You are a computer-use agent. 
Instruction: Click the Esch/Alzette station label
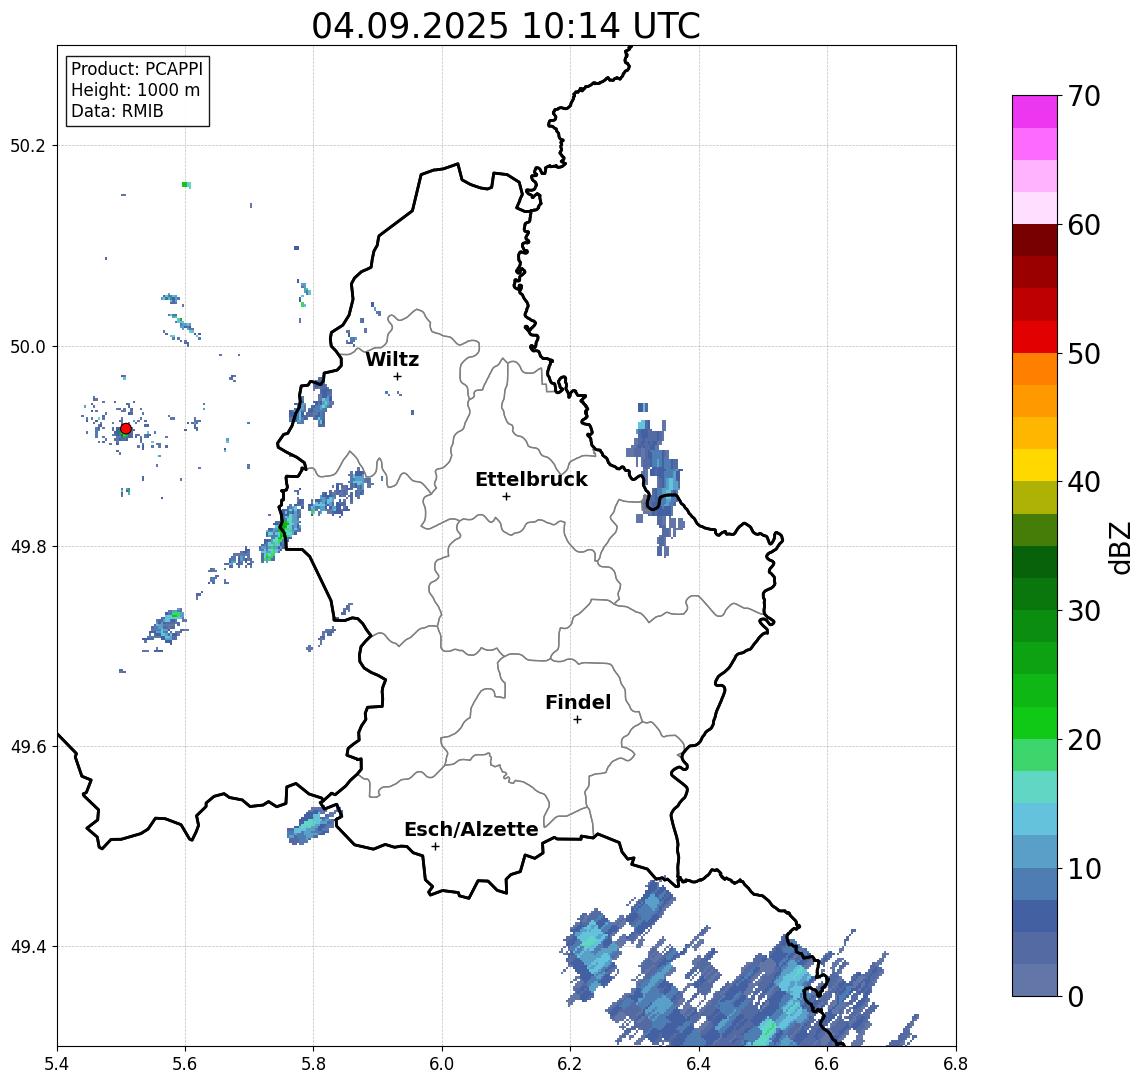pyautogui.click(x=471, y=829)
